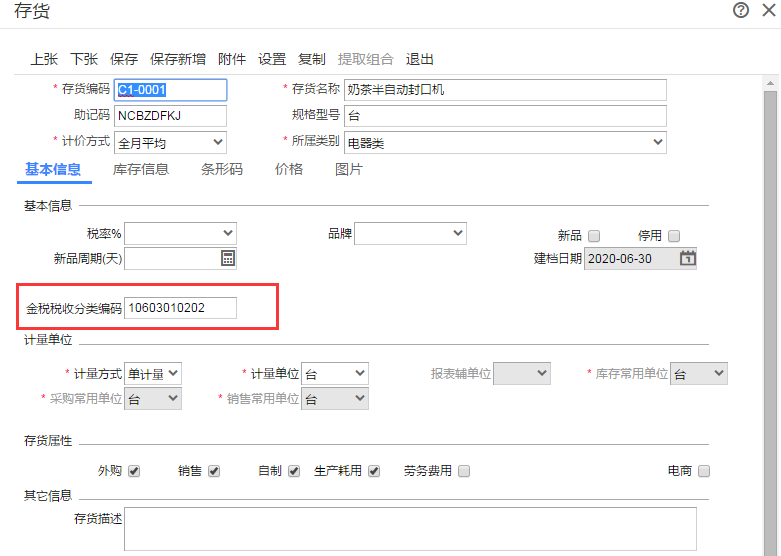
Task: Close the 存货 dialog window
Action: tap(769, 10)
